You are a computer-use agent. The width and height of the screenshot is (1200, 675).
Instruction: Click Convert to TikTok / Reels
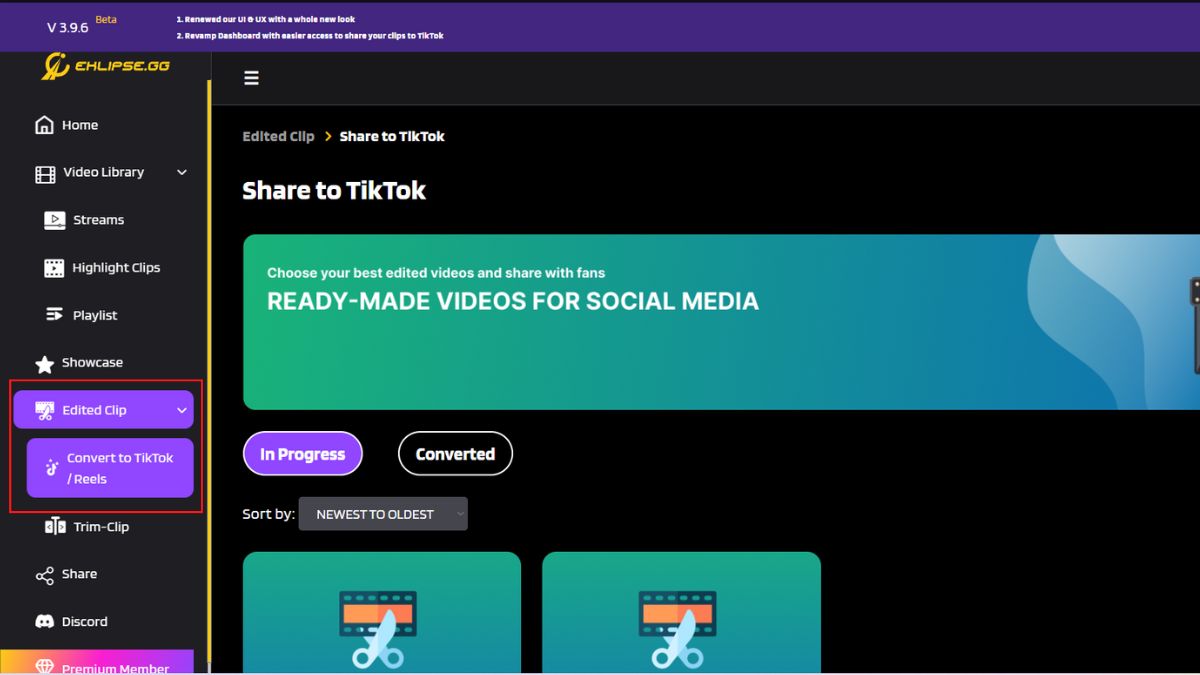[x=108, y=467]
